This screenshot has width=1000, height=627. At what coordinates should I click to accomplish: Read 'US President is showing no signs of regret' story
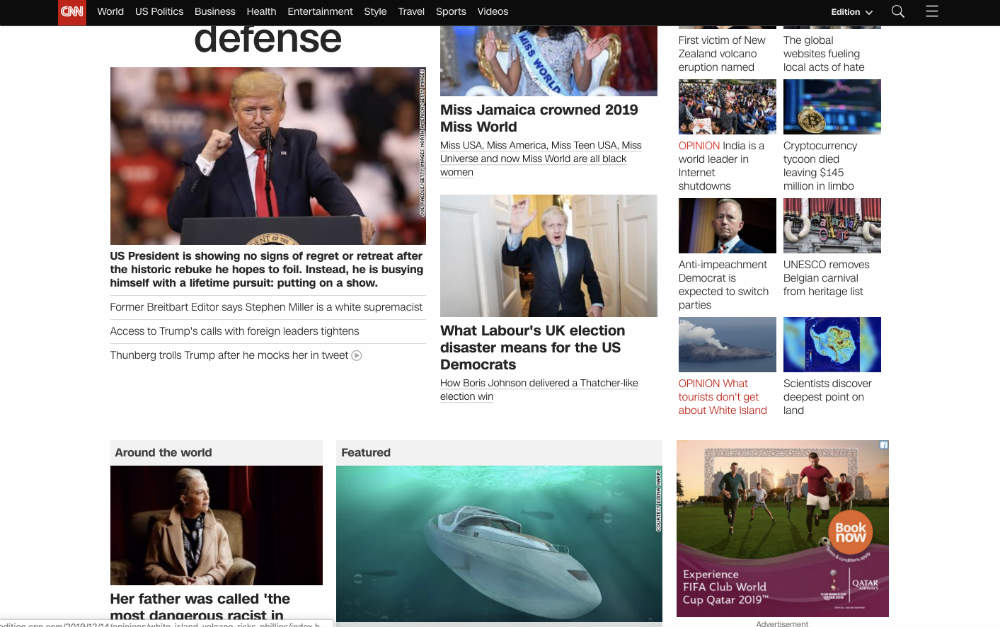[267, 270]
